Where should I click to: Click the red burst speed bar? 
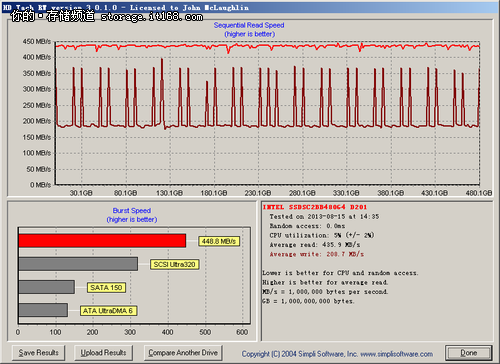click(102, 241)
